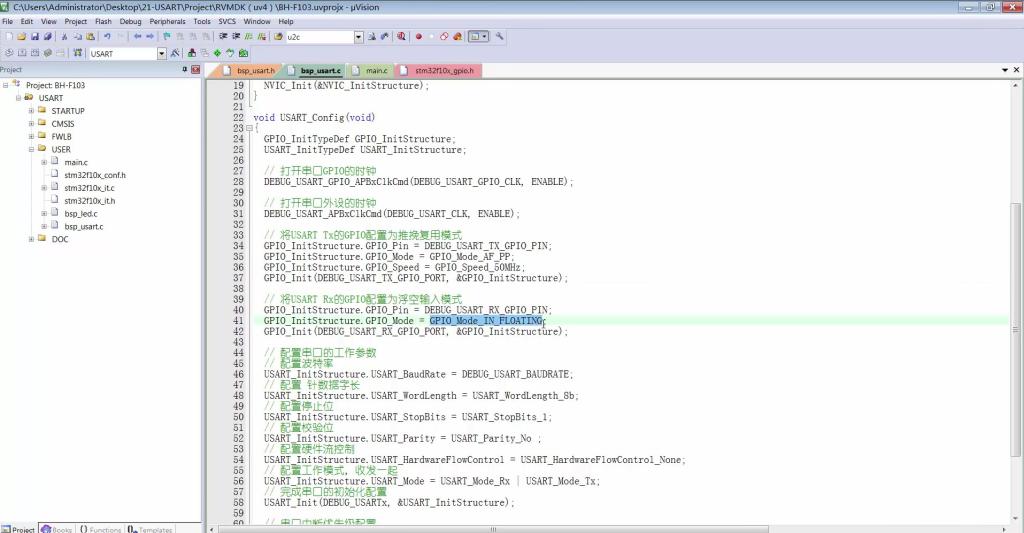The width and height of the screenshot is (1024, 533).
Task: Switch to the Functions panel tab
Action: [x=100, y=528]
